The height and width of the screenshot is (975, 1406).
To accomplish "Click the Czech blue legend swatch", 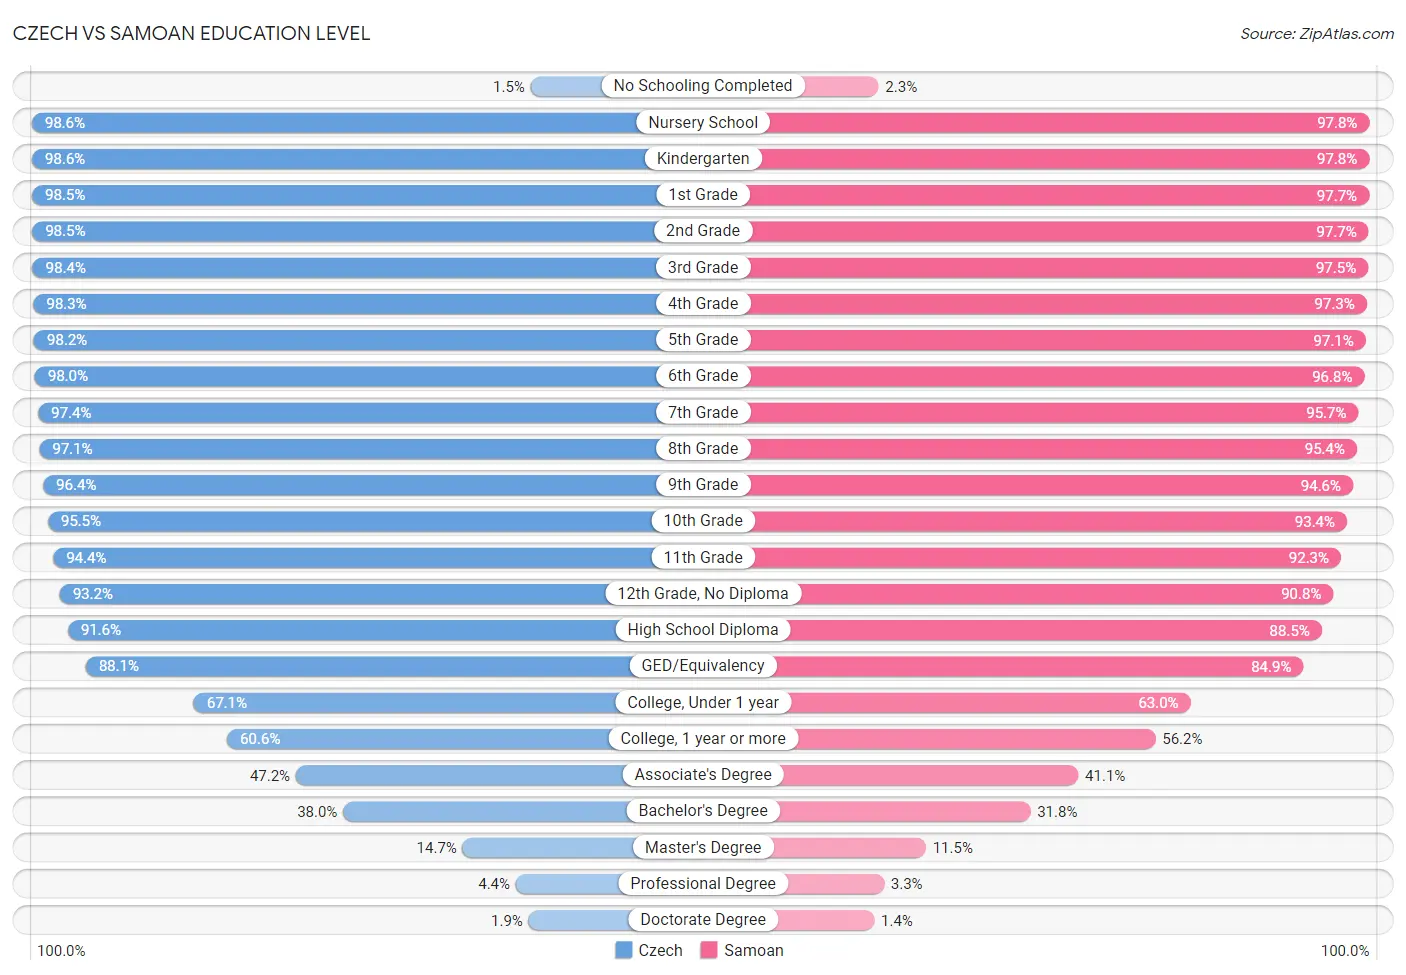I will 624,950.
